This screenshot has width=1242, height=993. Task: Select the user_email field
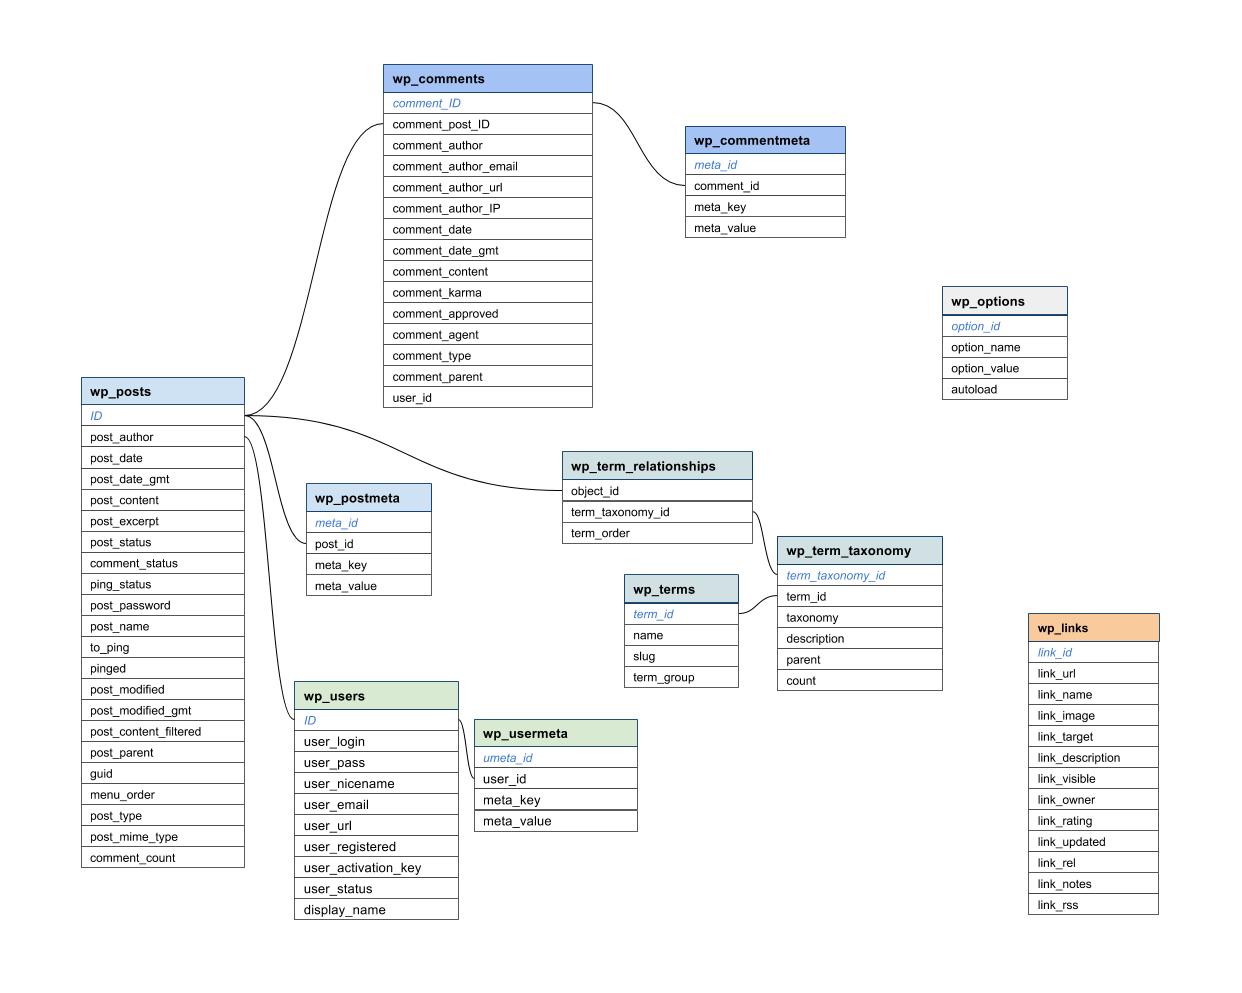pos(376,804)
